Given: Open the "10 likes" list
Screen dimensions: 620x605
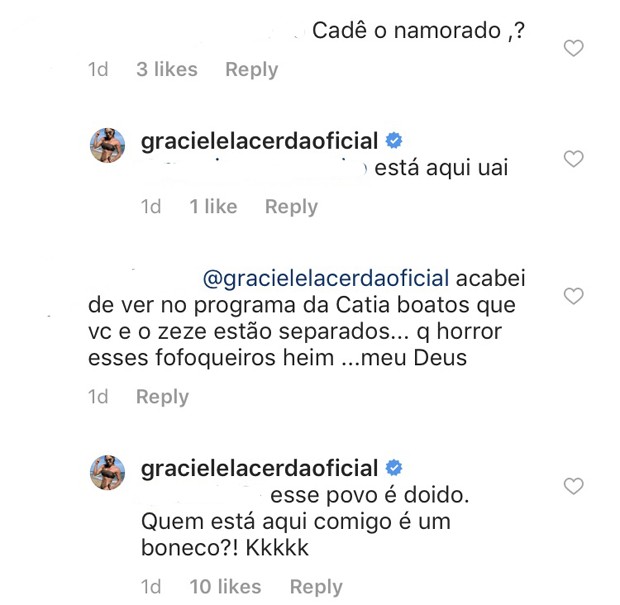Looking at the screenshot, I should click(x=225, y=587).
